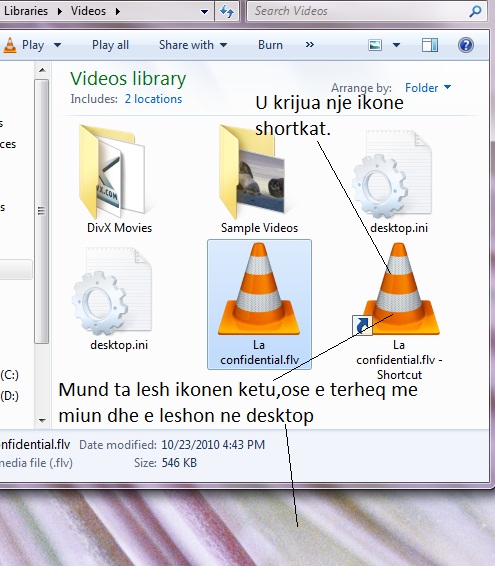Click the Burn toolbar button
This screenshot has height=566, width=495.
[270, 45]
